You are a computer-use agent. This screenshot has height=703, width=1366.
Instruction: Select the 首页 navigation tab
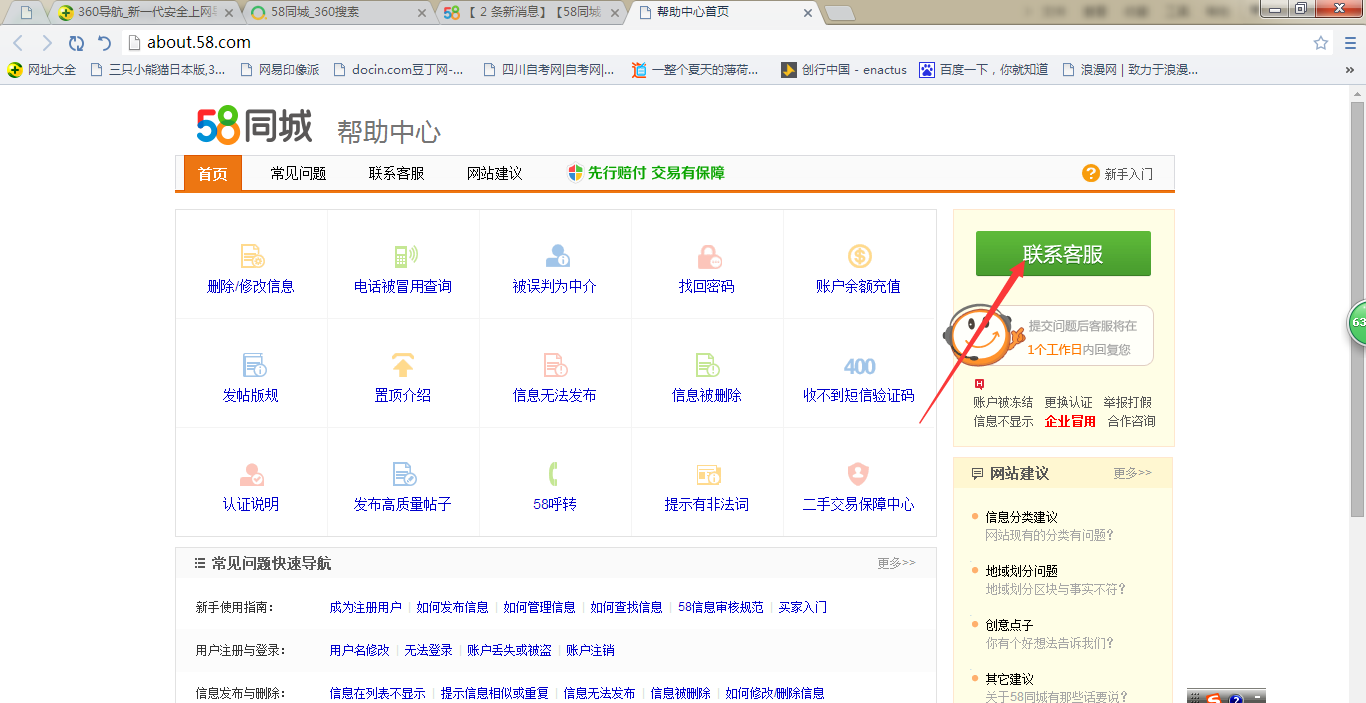point(213,173)
